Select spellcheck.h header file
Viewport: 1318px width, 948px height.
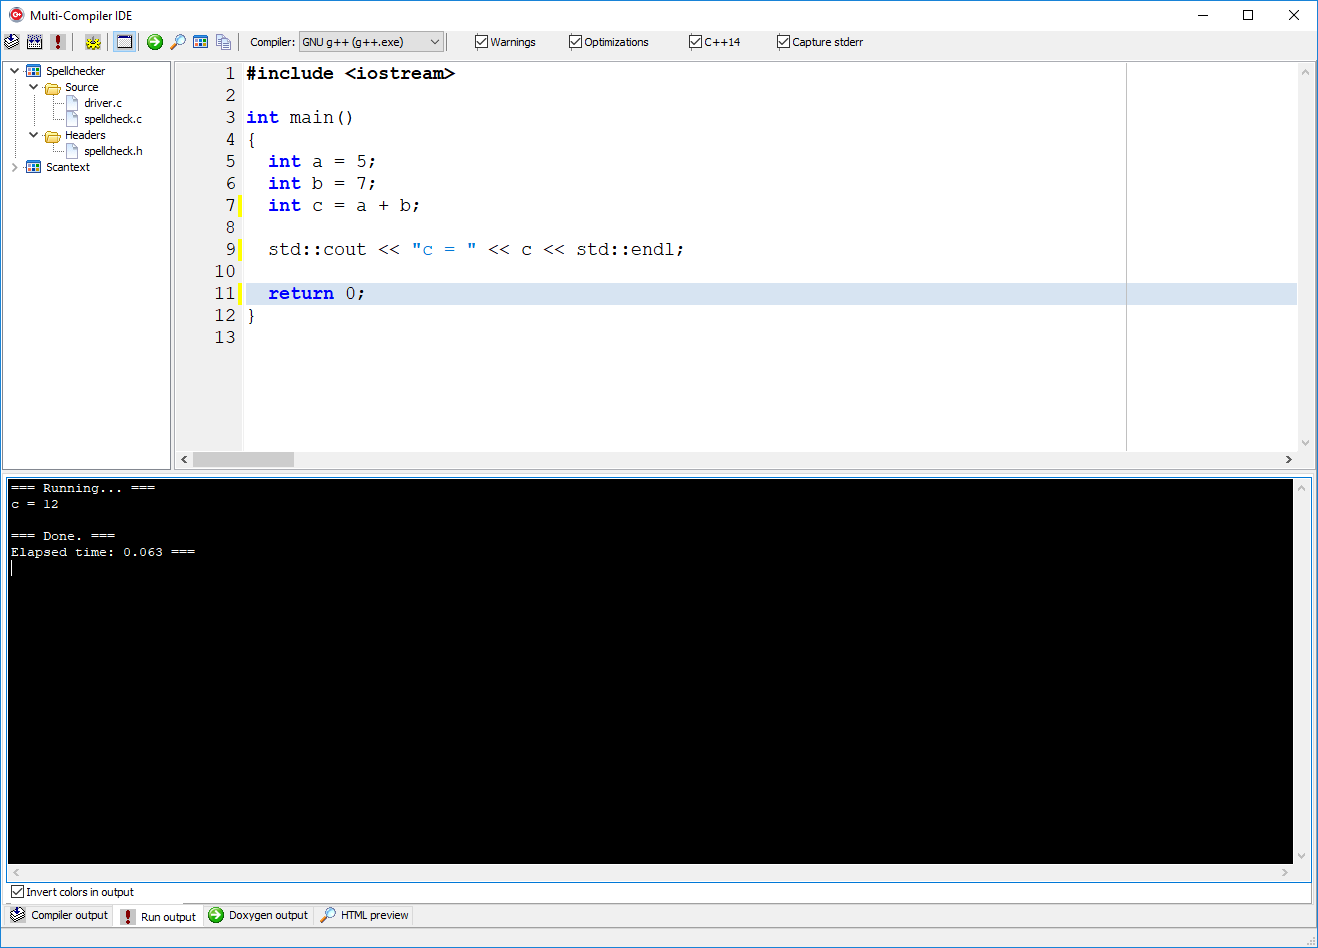click(113, 151)
